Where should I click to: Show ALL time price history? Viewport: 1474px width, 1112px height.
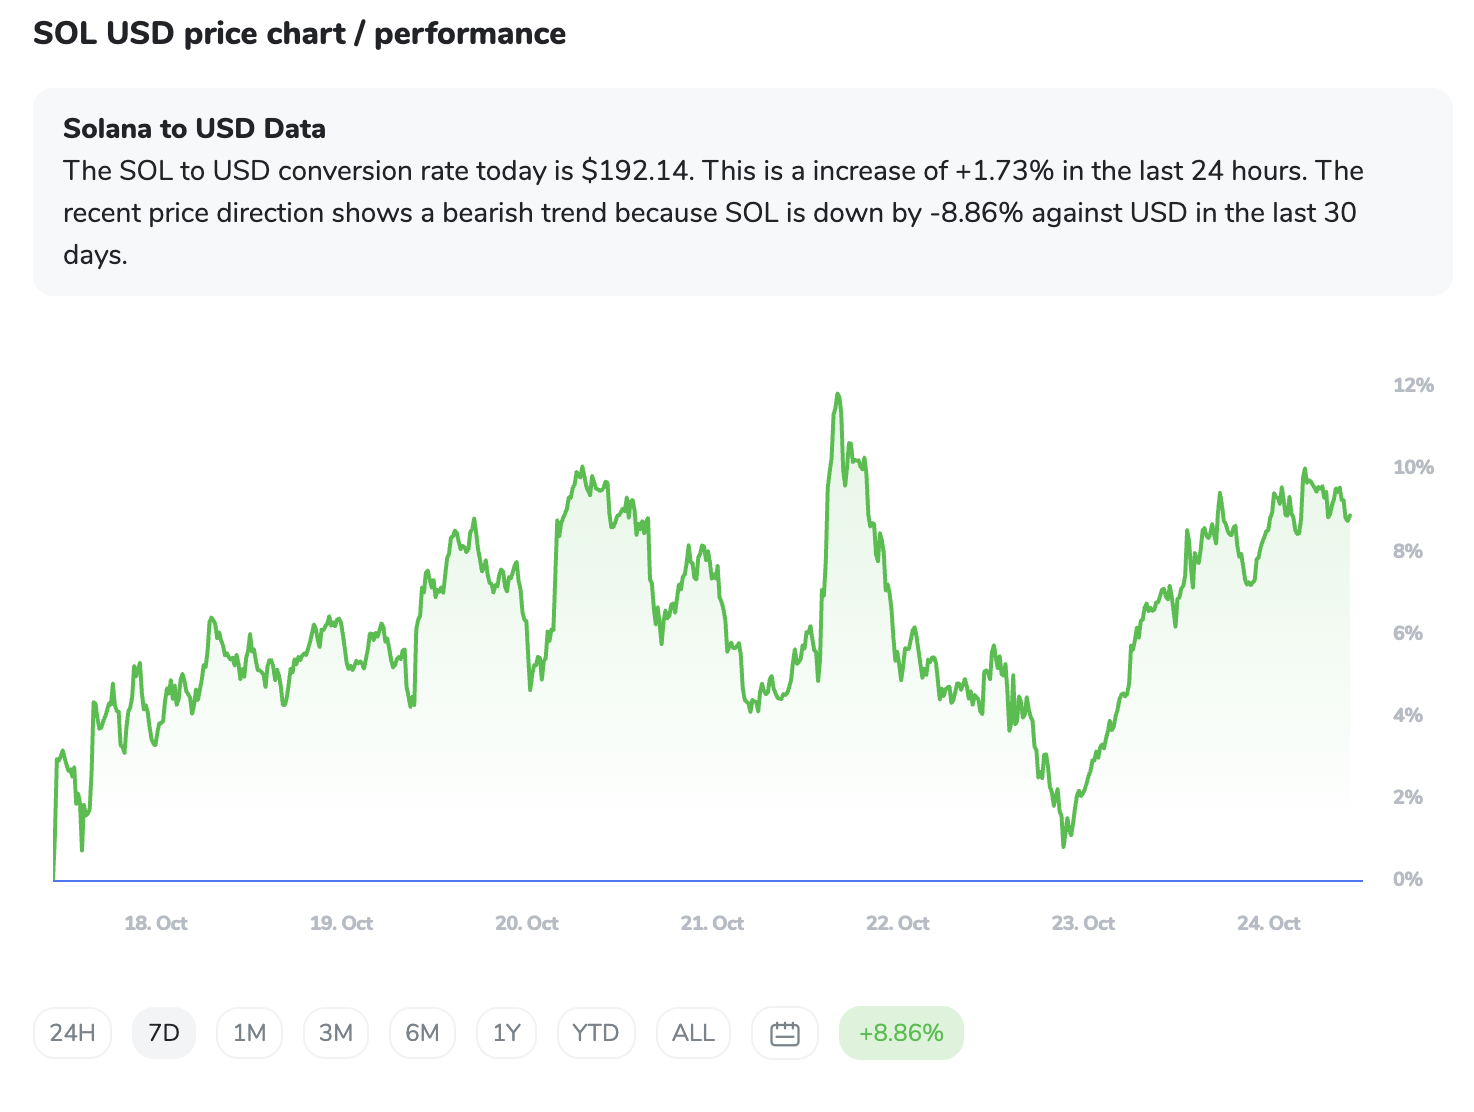[x=693, y=1033]
